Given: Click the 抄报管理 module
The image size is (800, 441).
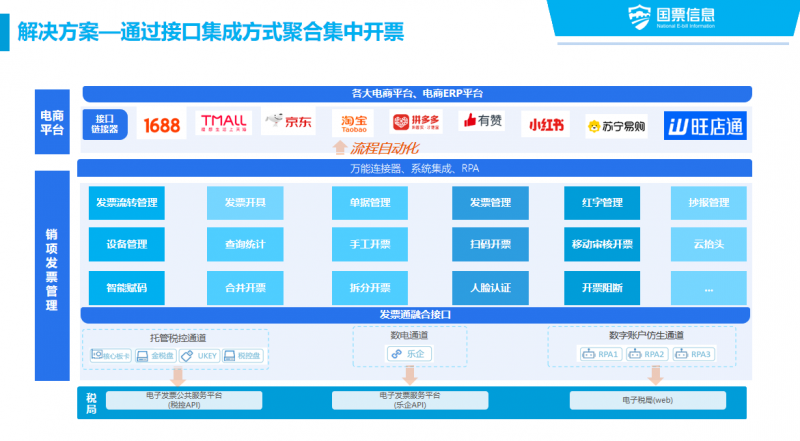Looking at the screenshot, I should [x=709, y=203].
